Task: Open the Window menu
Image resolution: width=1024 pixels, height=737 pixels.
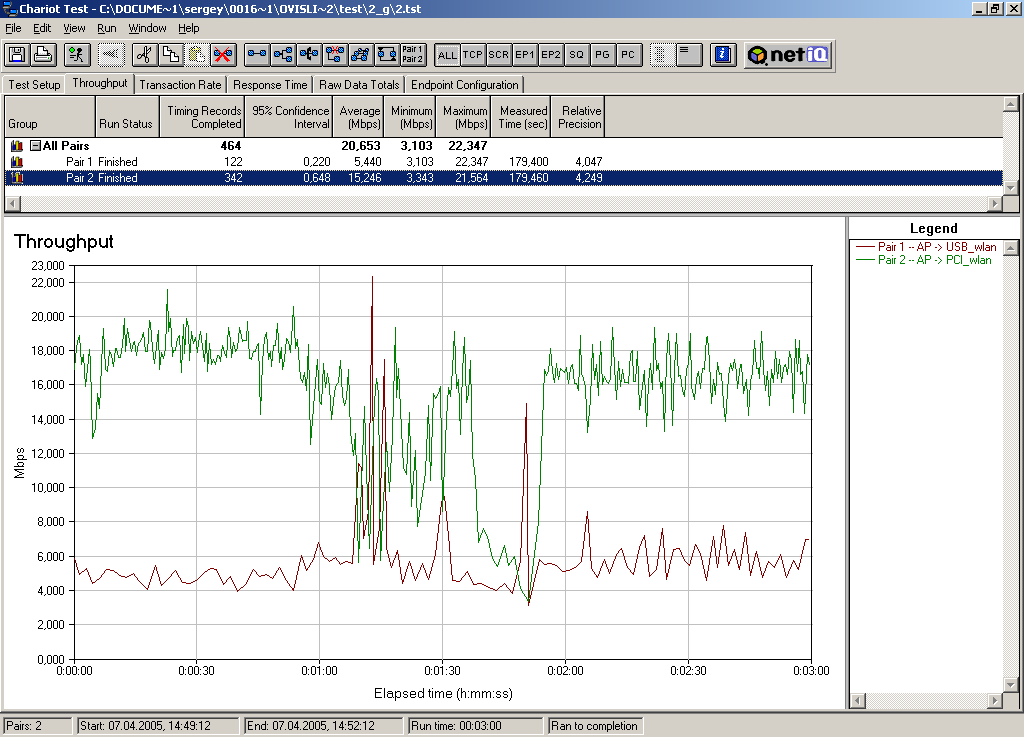Action: point(148,28)
